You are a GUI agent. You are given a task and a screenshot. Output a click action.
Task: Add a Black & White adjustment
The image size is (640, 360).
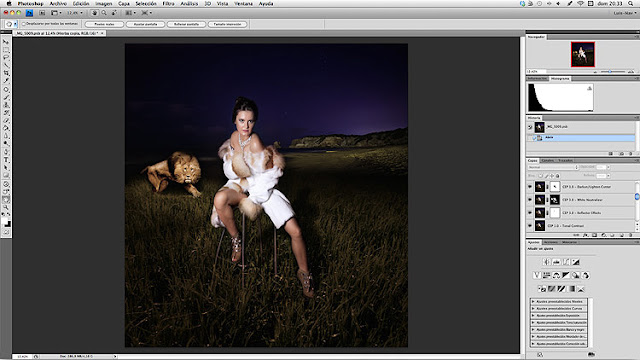(566, 276)
